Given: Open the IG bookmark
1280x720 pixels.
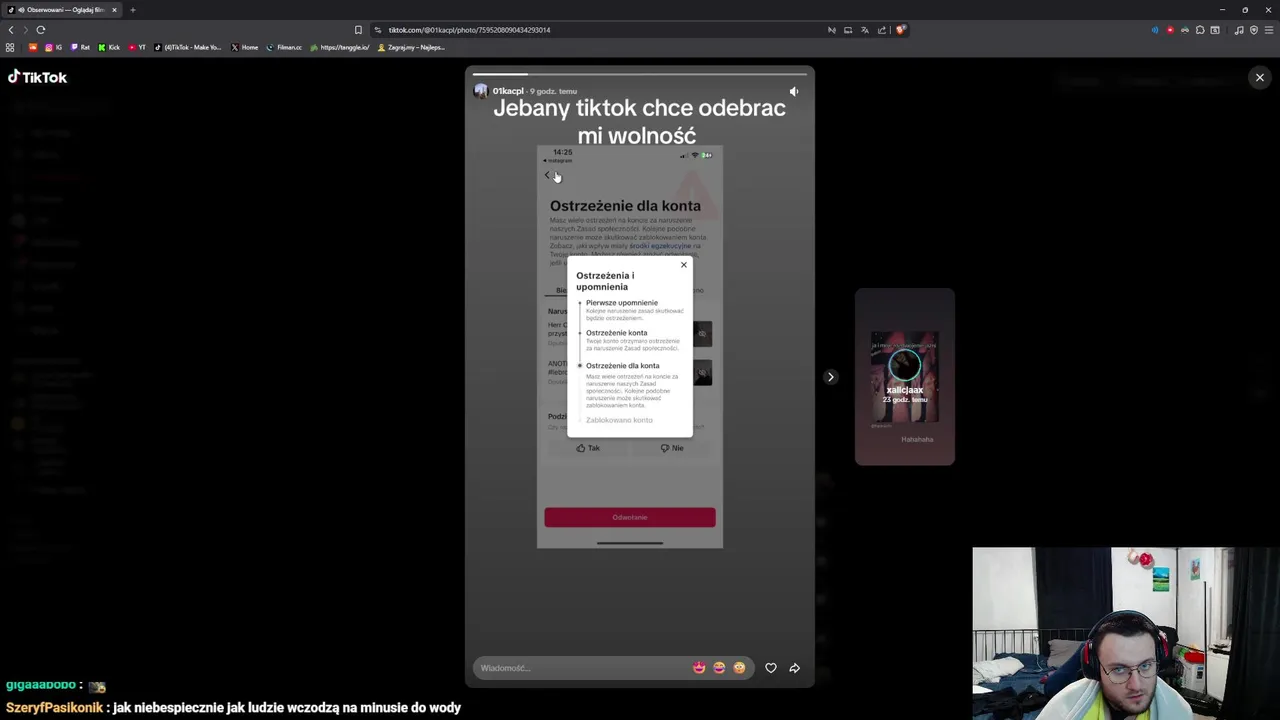Looking at the screenshot, I should pos(53,47).
